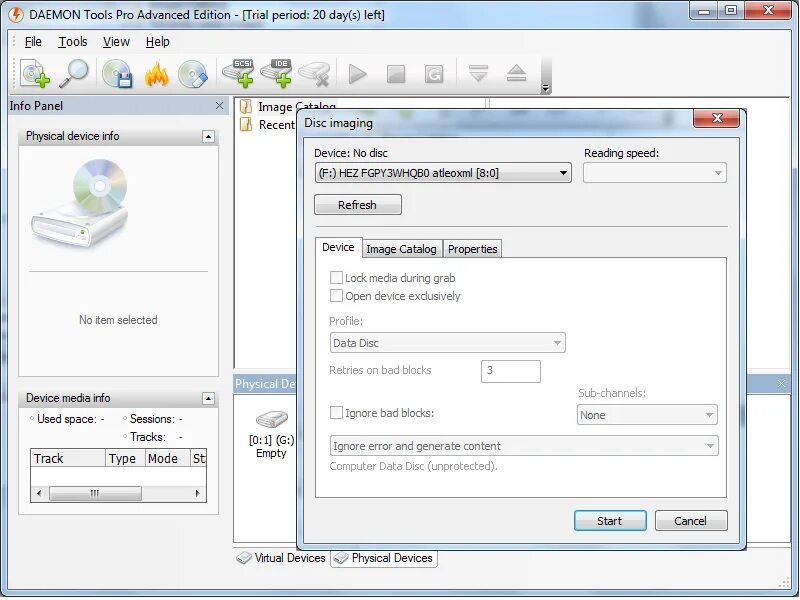Click the stop unmount toolbar icon

click(396, 74)
